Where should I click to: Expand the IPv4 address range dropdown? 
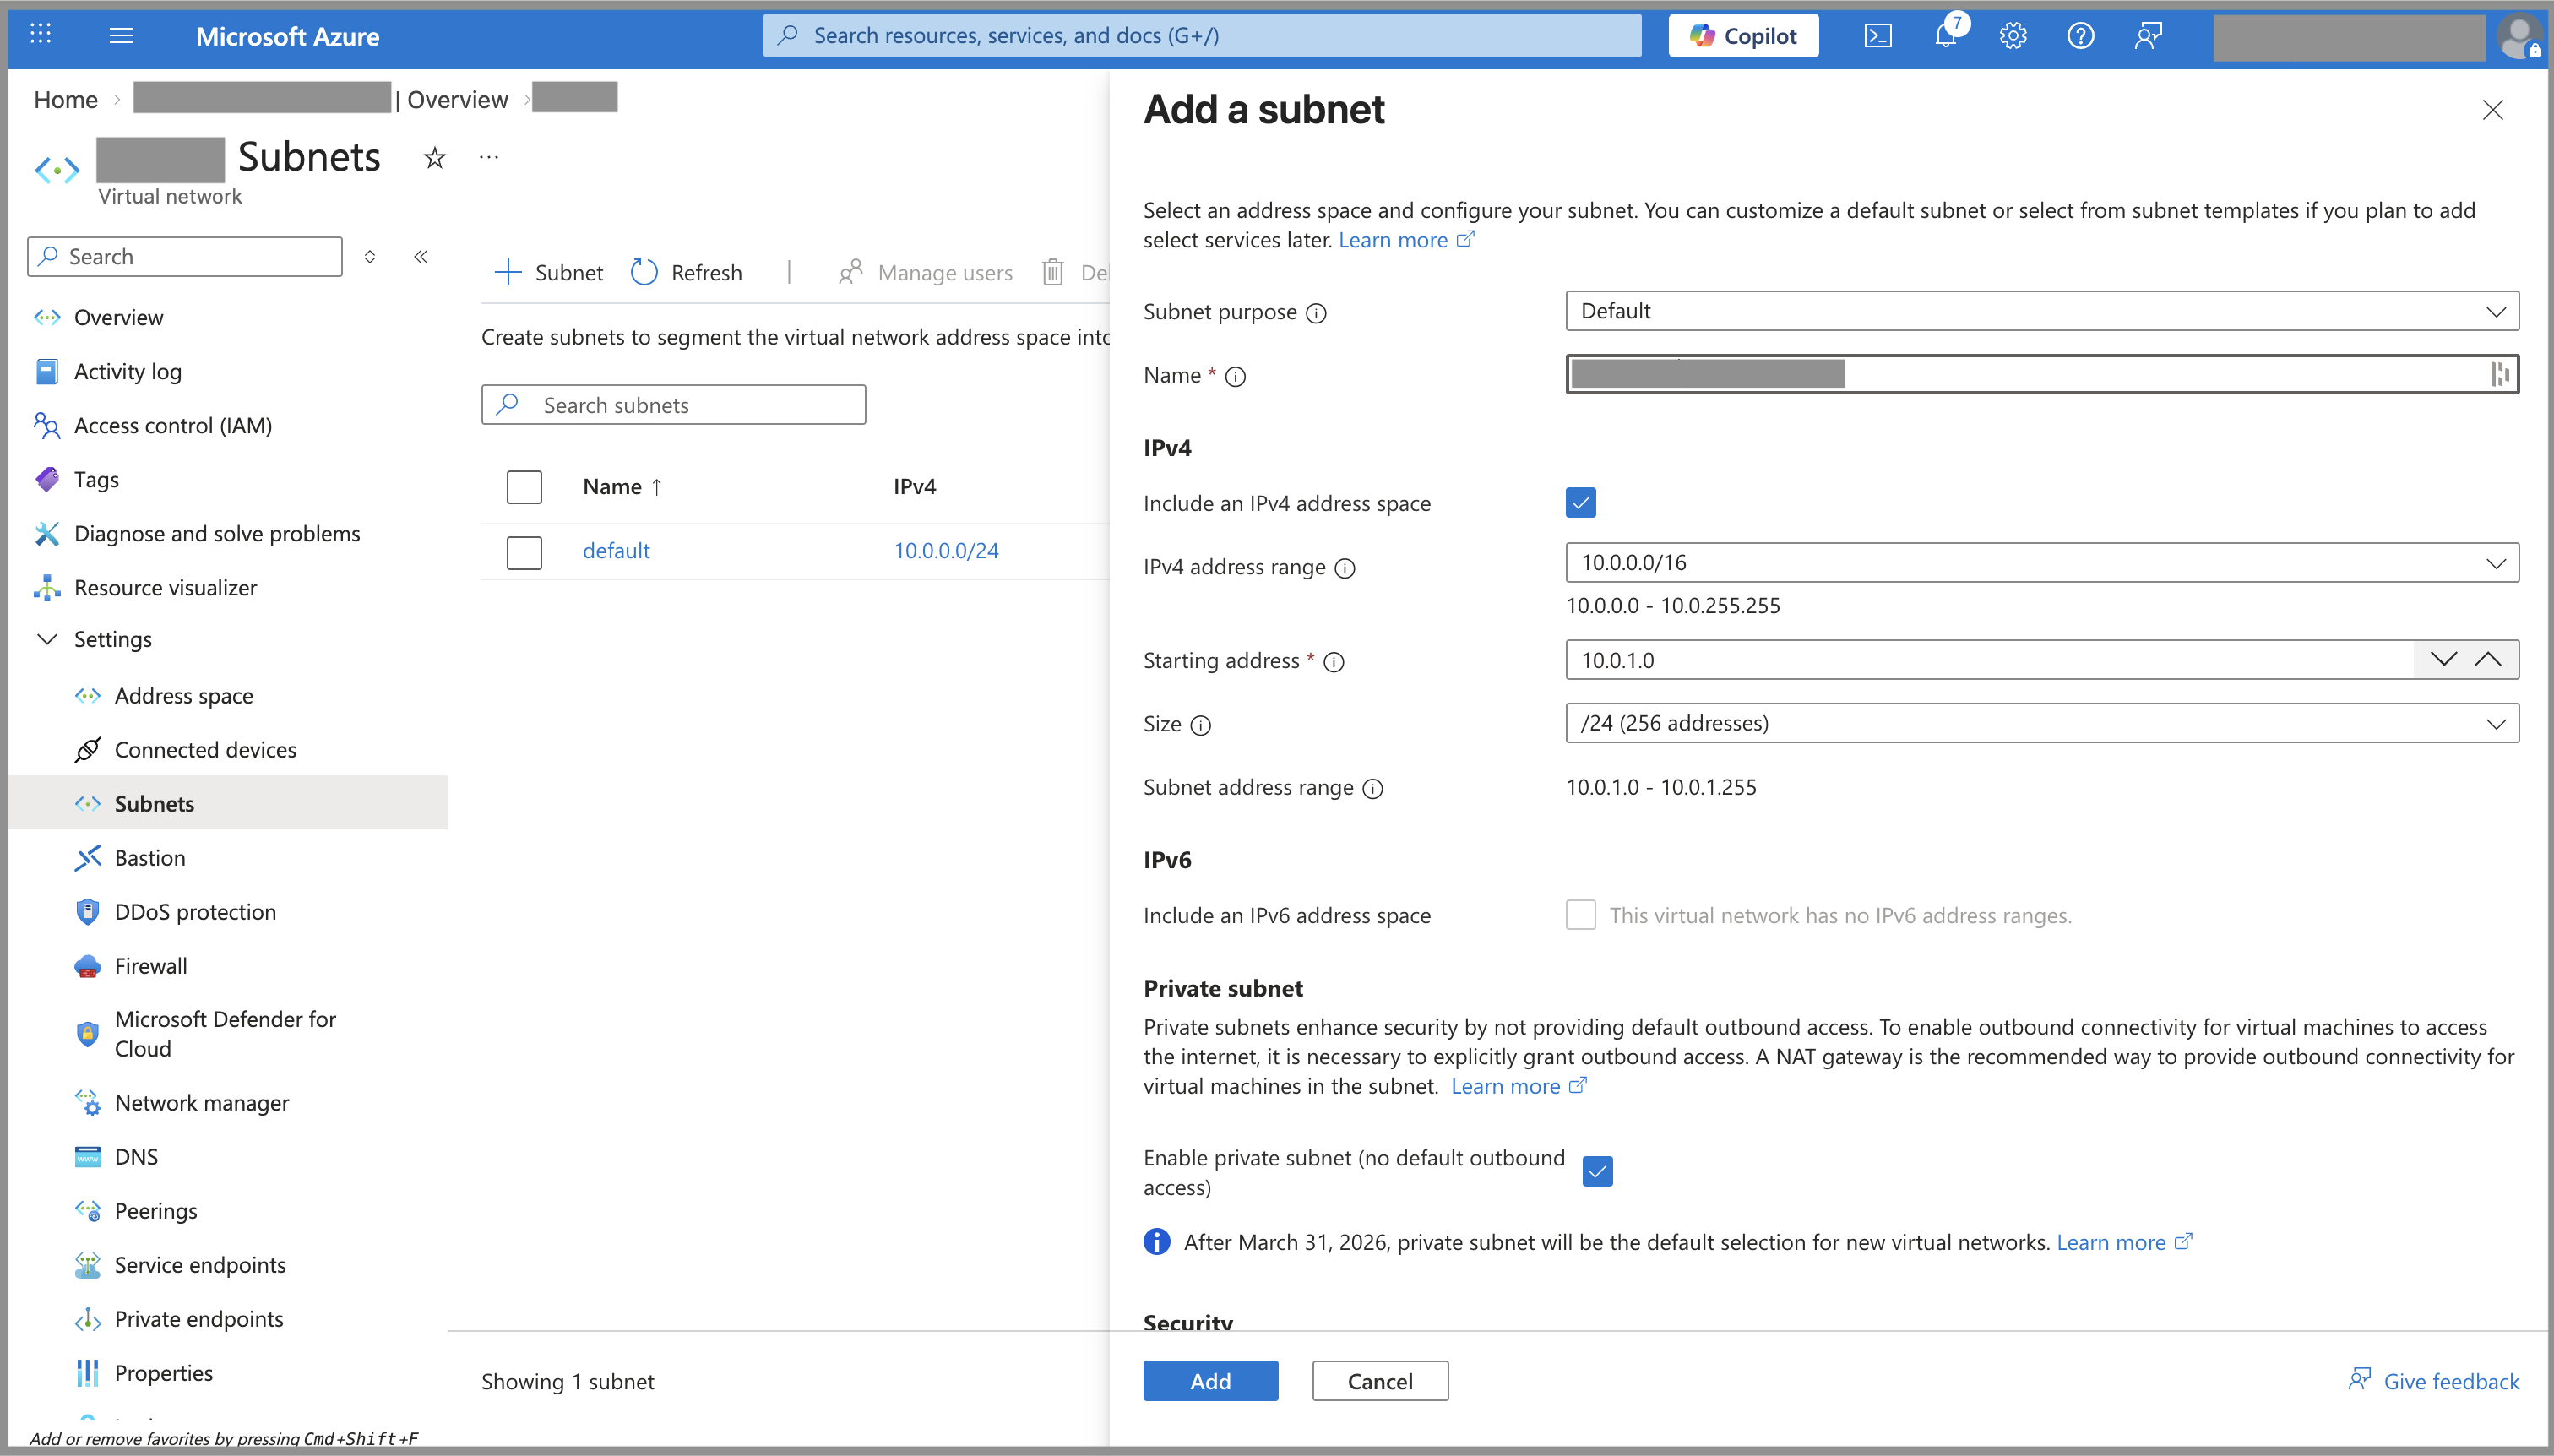tap(2041, 563)
